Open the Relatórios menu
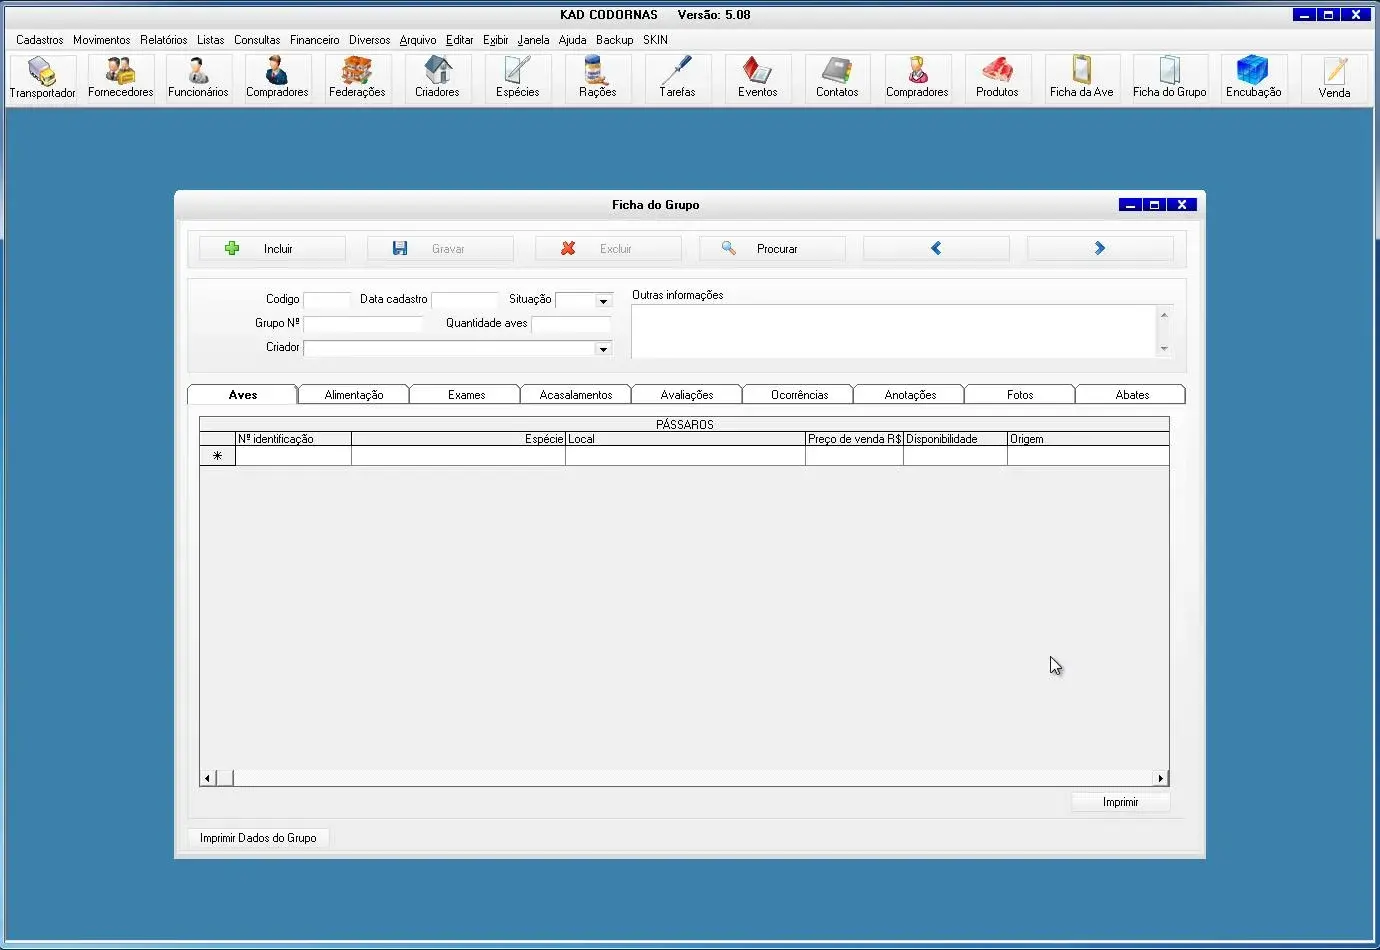This screenshot has width=1380, height=950. 163,40
